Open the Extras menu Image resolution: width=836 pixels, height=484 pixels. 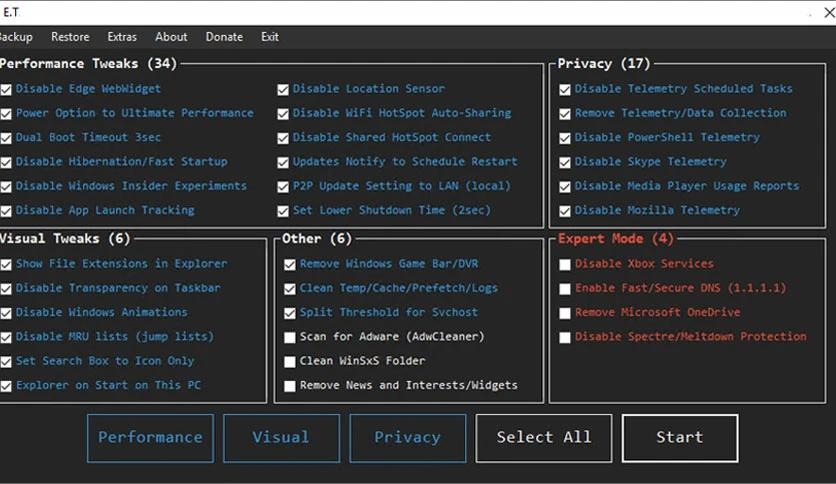pyautogui.click(x=122, y=37)
